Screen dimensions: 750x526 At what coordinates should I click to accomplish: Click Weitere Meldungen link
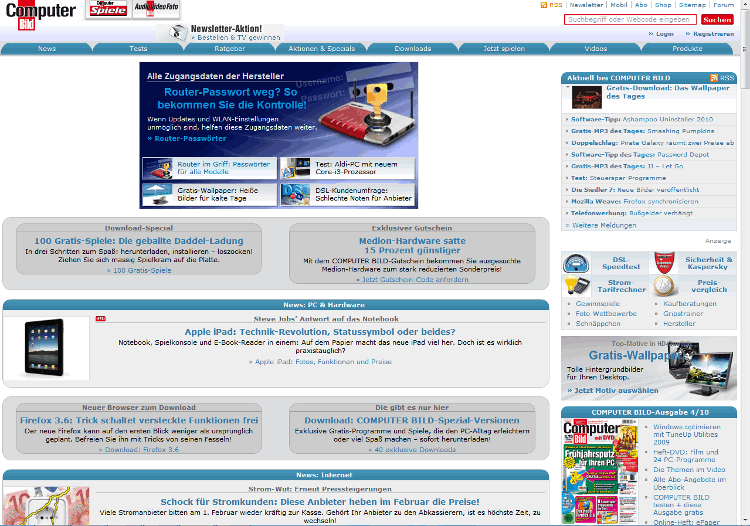[601, 225]
